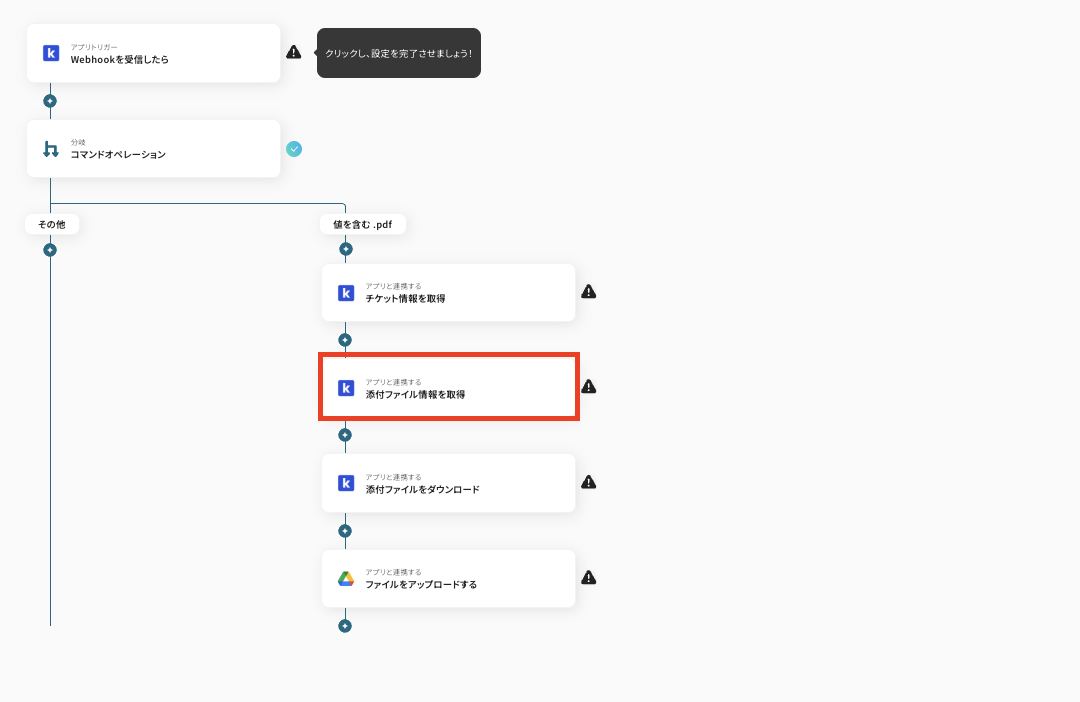This screenshot has height=702, width=1080.
Task: Click the completed checkmark beside コマンドオペレーション
Action: point(294,149)
